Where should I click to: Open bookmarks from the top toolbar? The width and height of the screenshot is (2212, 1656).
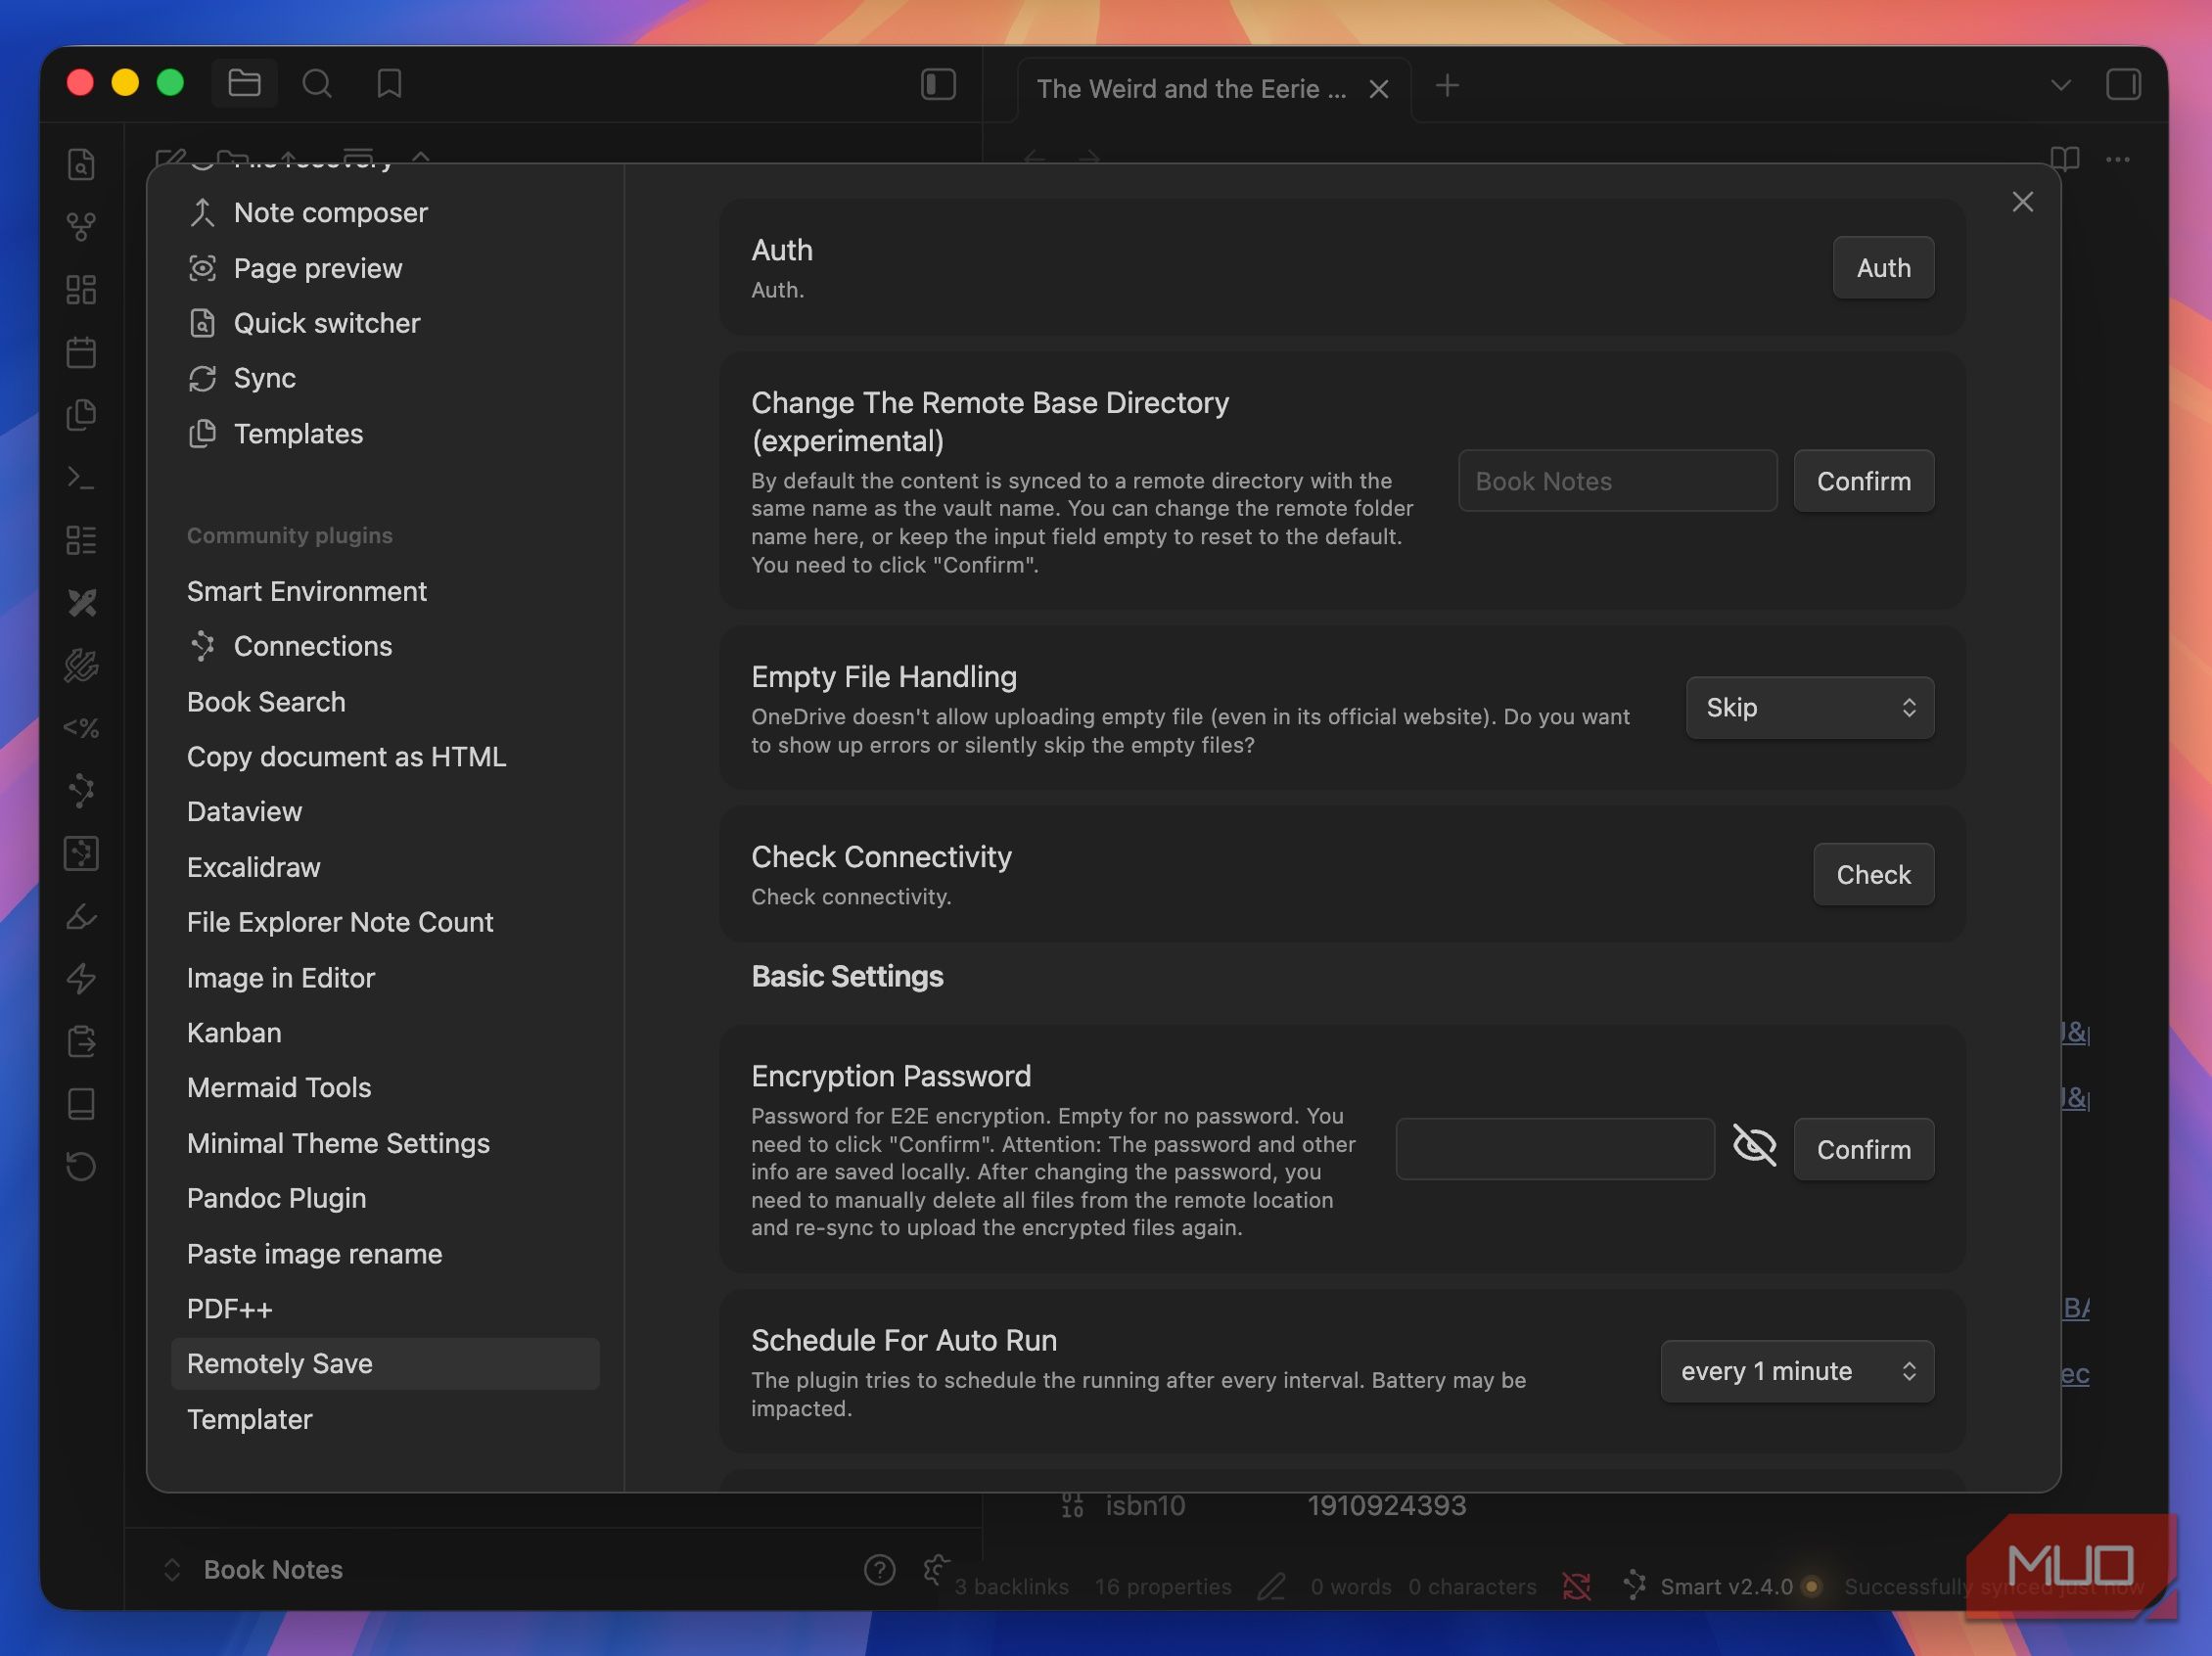tap(389, 83)
